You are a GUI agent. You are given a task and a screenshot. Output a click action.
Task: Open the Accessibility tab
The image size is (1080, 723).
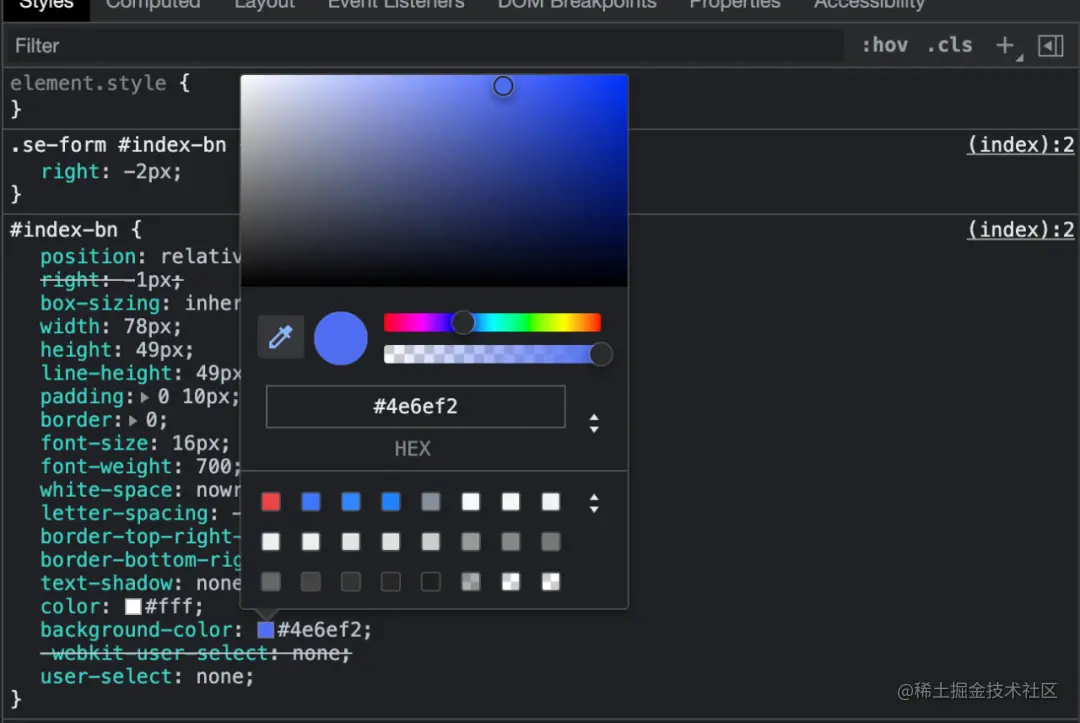[869, 4]
